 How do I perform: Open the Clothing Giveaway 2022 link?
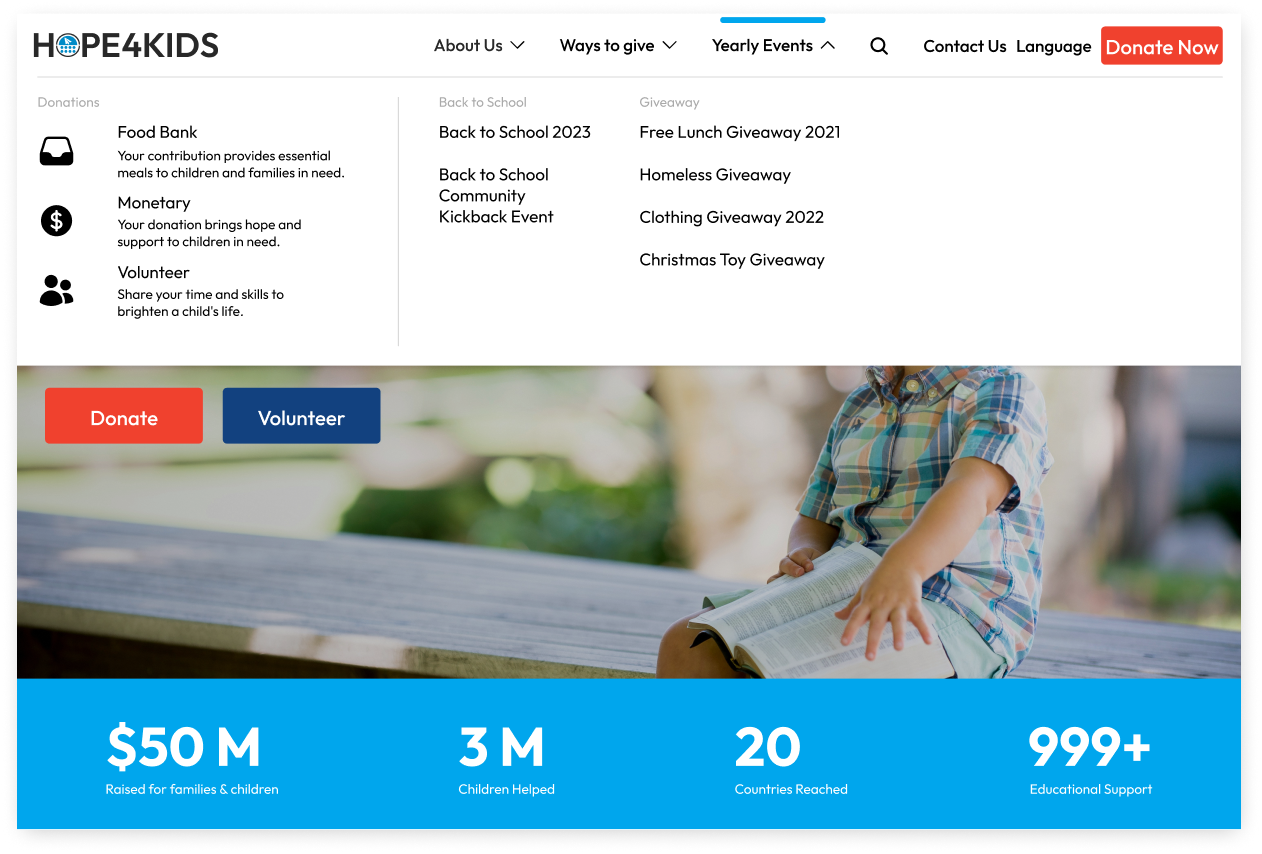point(731,217)
